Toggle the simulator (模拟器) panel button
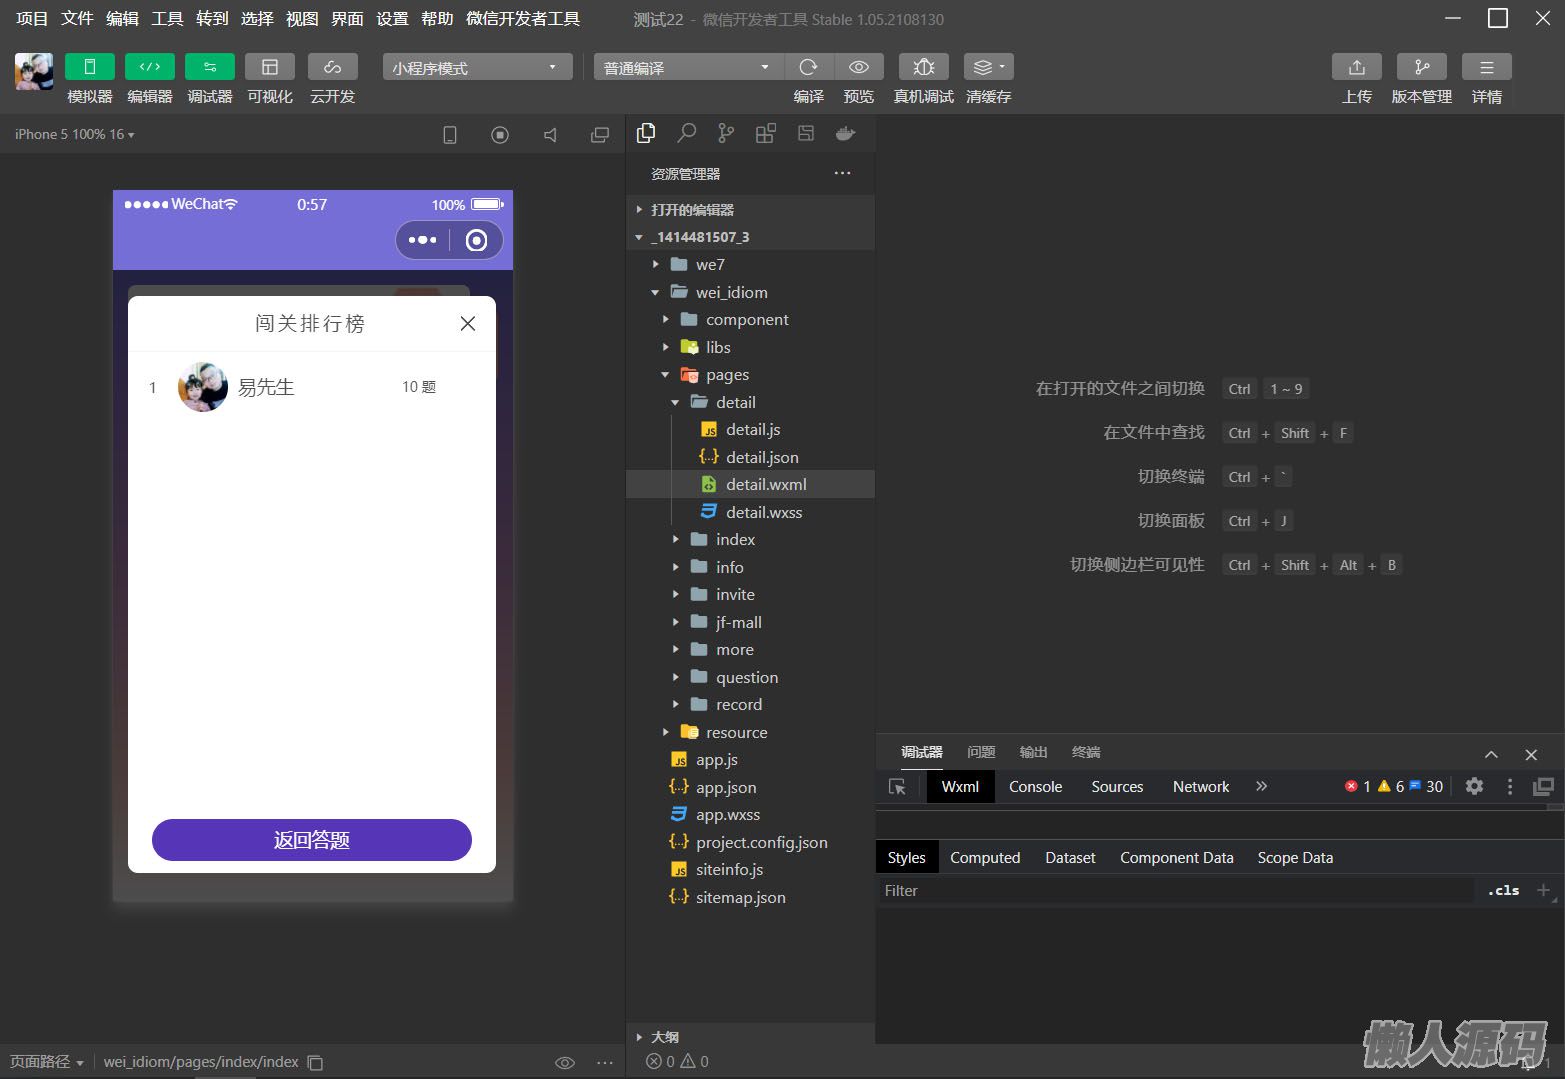Screen dimensions: 1565x1079 pyautogui.click(x=90, y=67)
